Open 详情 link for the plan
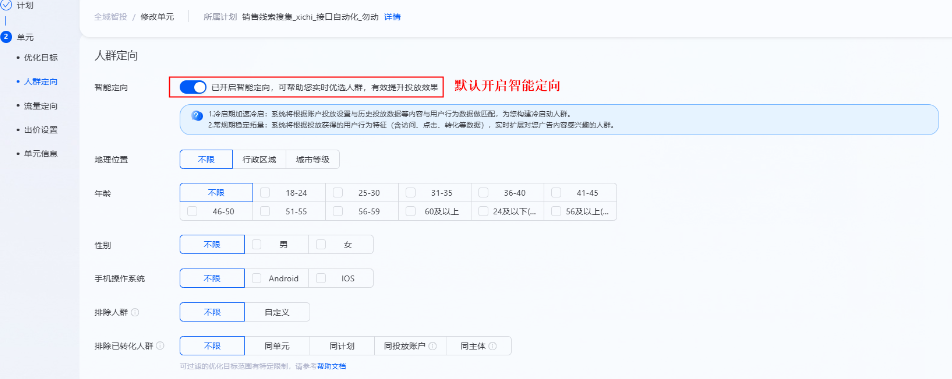952x379 pixels. pos(392,17)
